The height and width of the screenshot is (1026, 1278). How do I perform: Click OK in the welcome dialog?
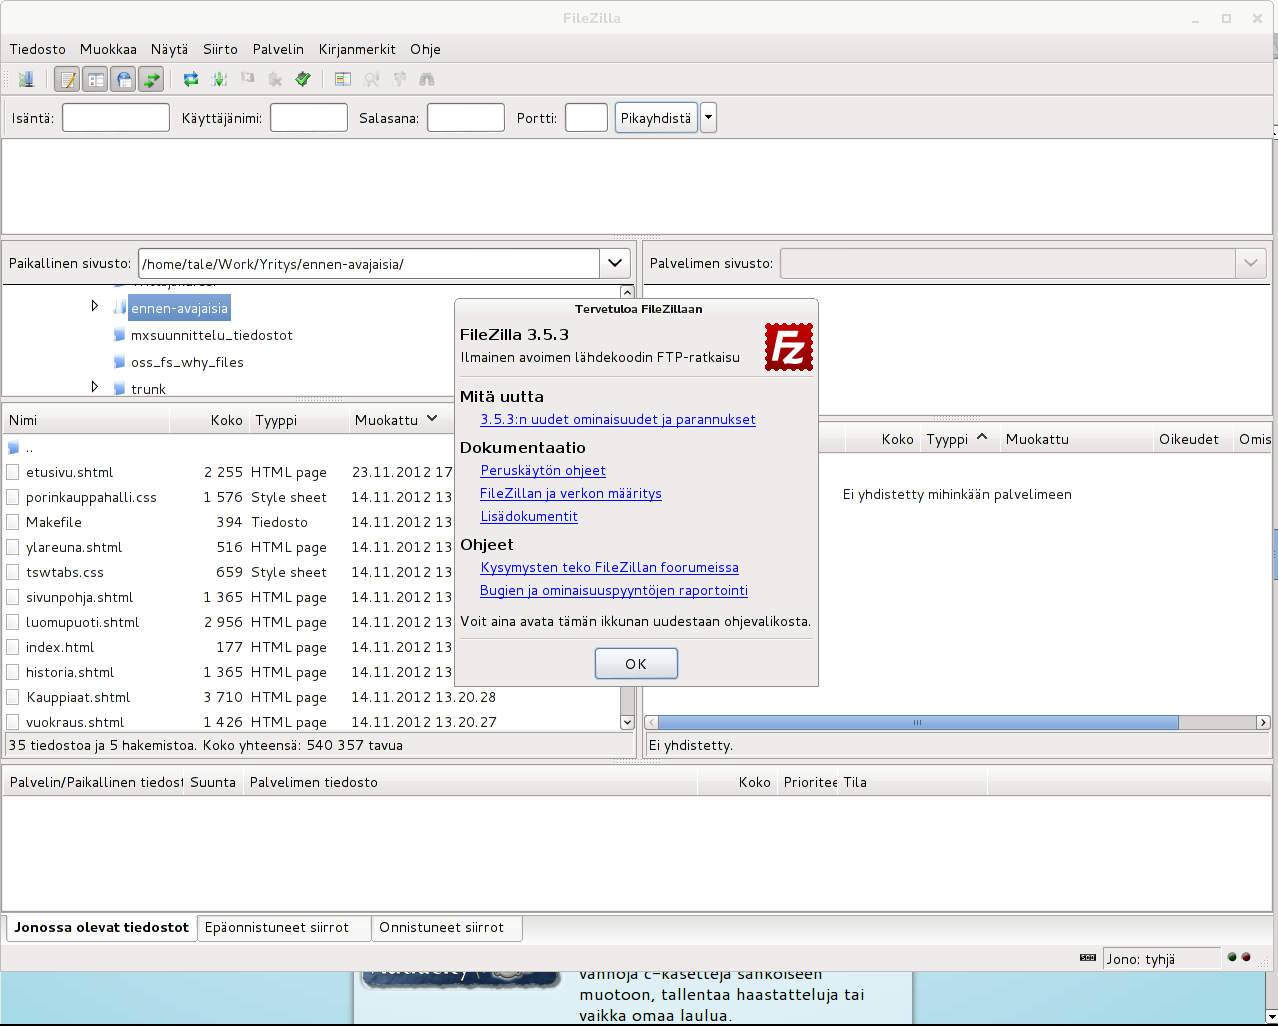tap(636, 664)
